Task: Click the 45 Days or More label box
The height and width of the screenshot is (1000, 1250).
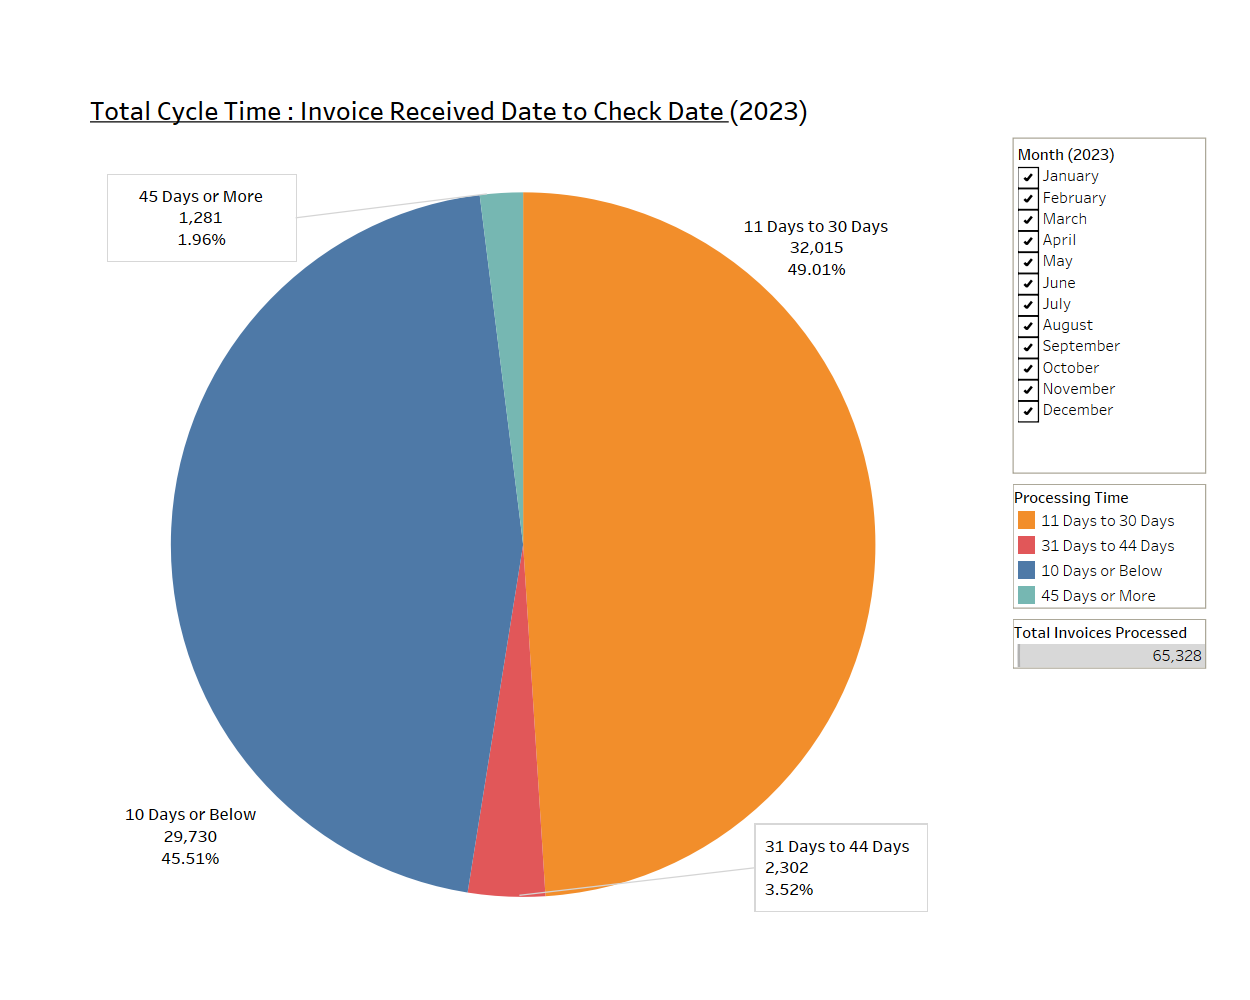Action: click(x=201, y=218)
